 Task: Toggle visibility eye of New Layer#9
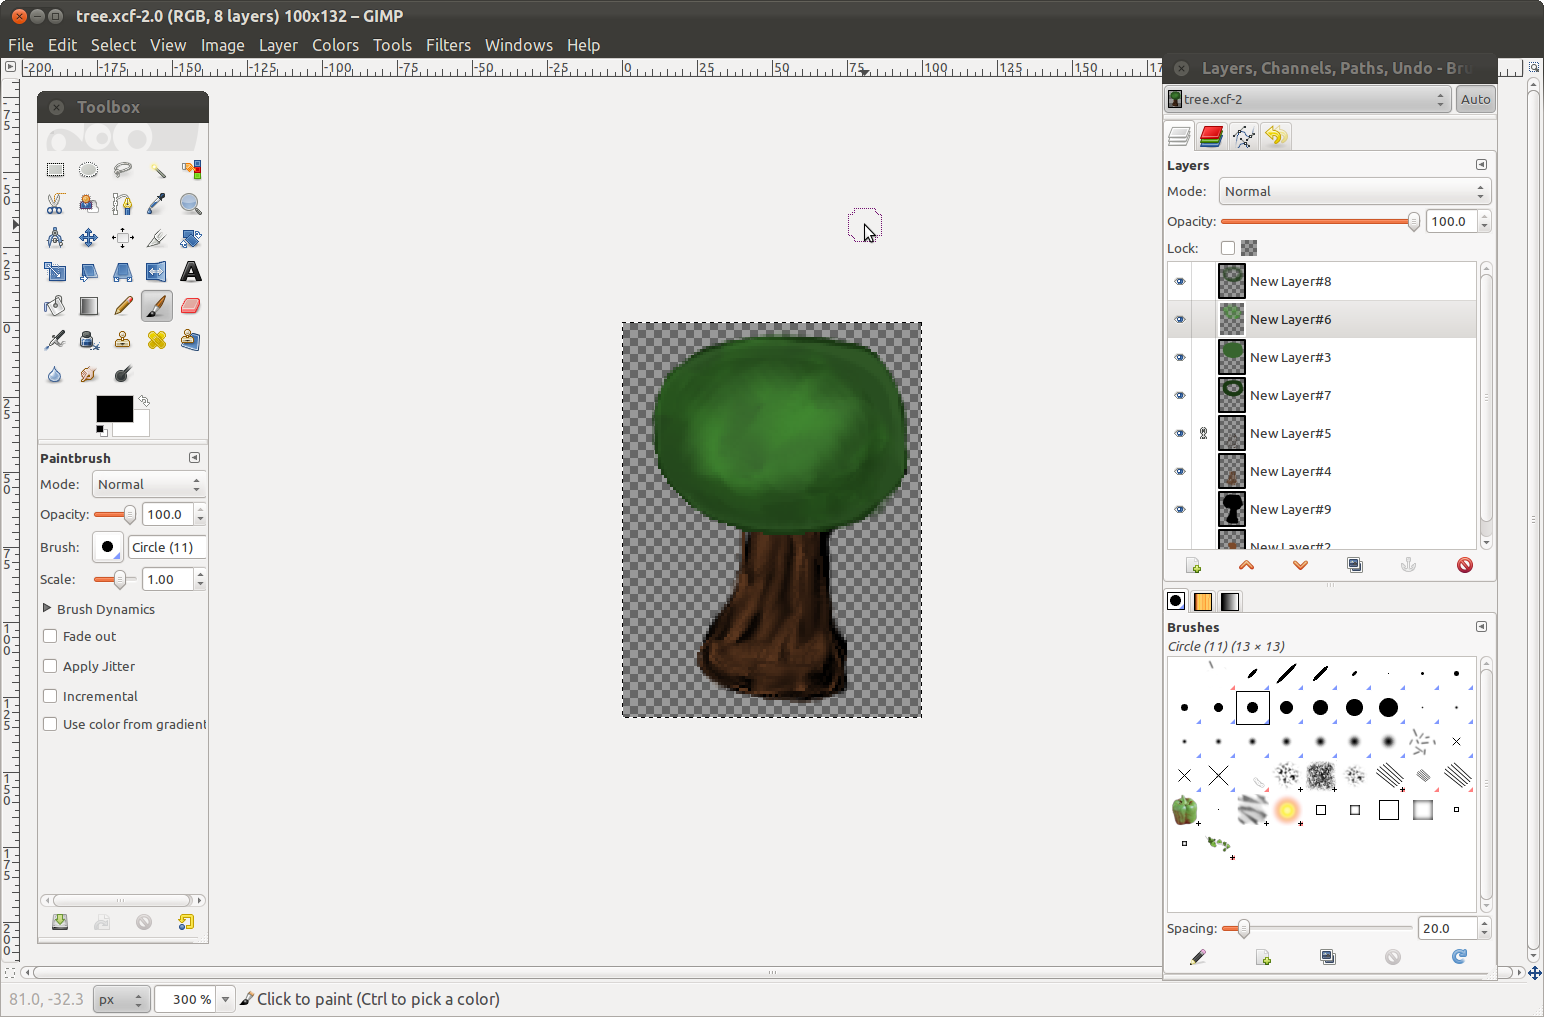click(x=1180, y=509)
